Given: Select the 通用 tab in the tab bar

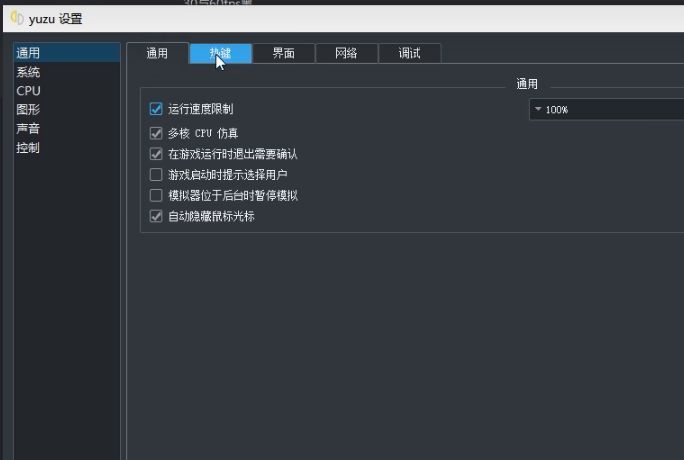Looking at the screenshot, I should (157, 54).
